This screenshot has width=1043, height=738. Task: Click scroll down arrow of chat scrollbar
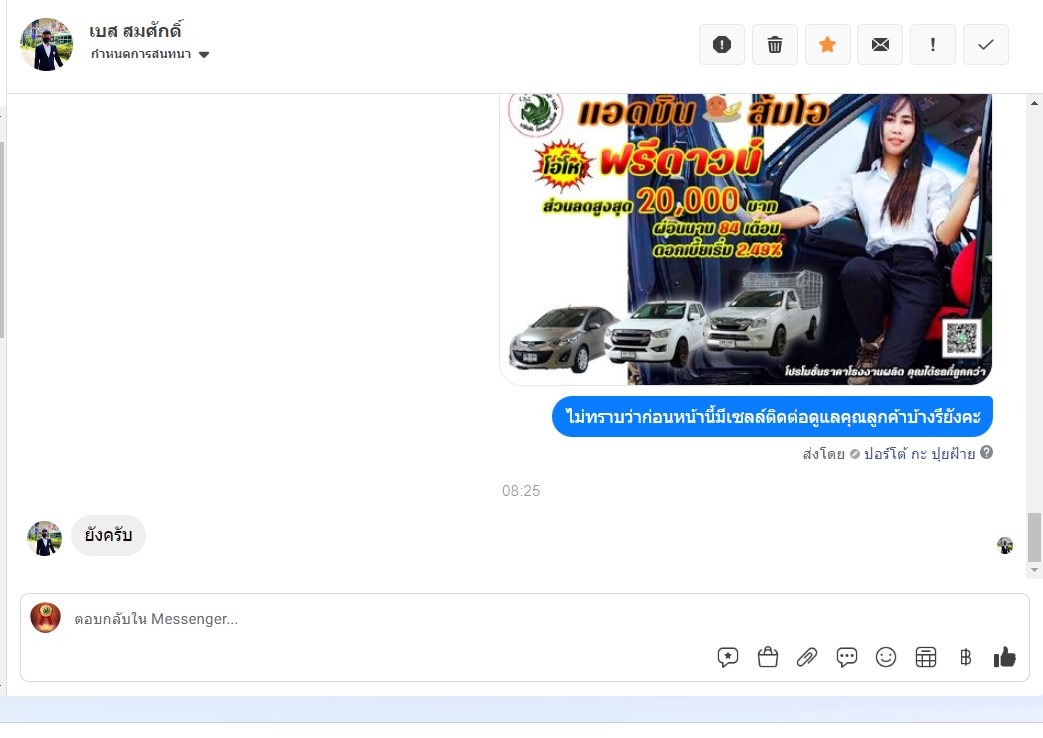(x=1034, y=570)
